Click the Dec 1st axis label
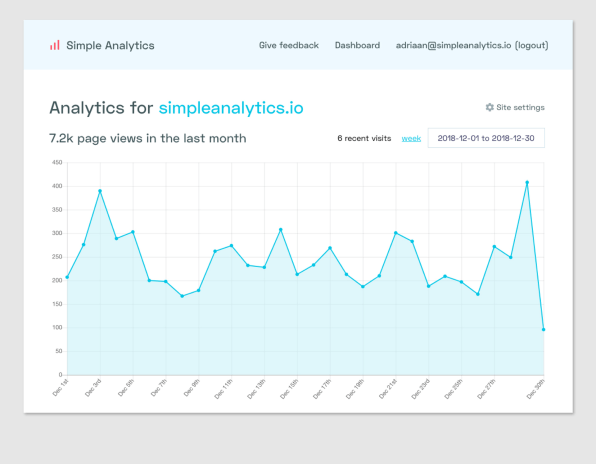Viewport: 596px width, 464px height. coord(60,388)
